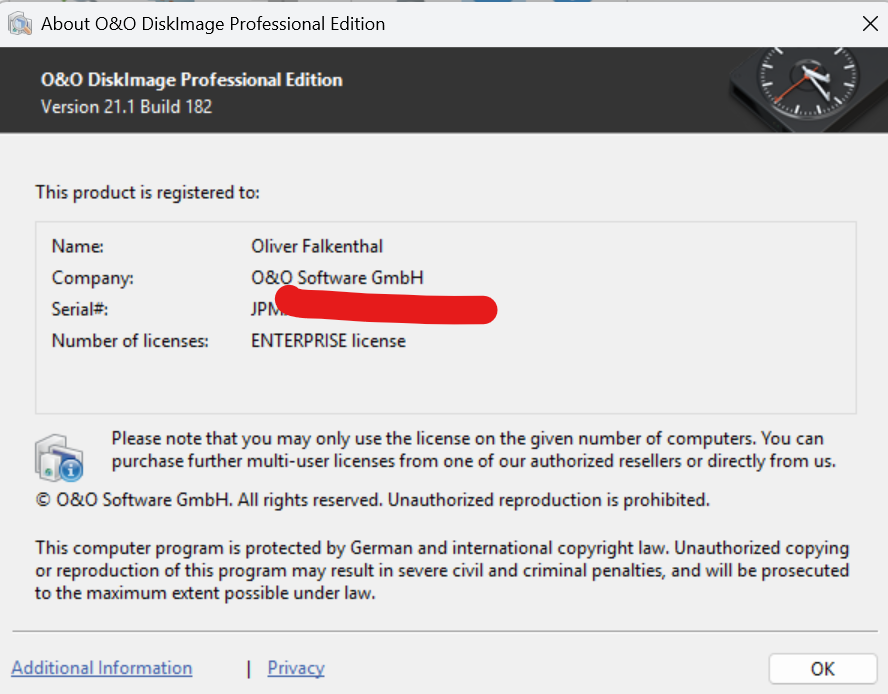Click the copyright line 'All rights reserved'
The width and height of the screenshot is (888, 694).
373,500
